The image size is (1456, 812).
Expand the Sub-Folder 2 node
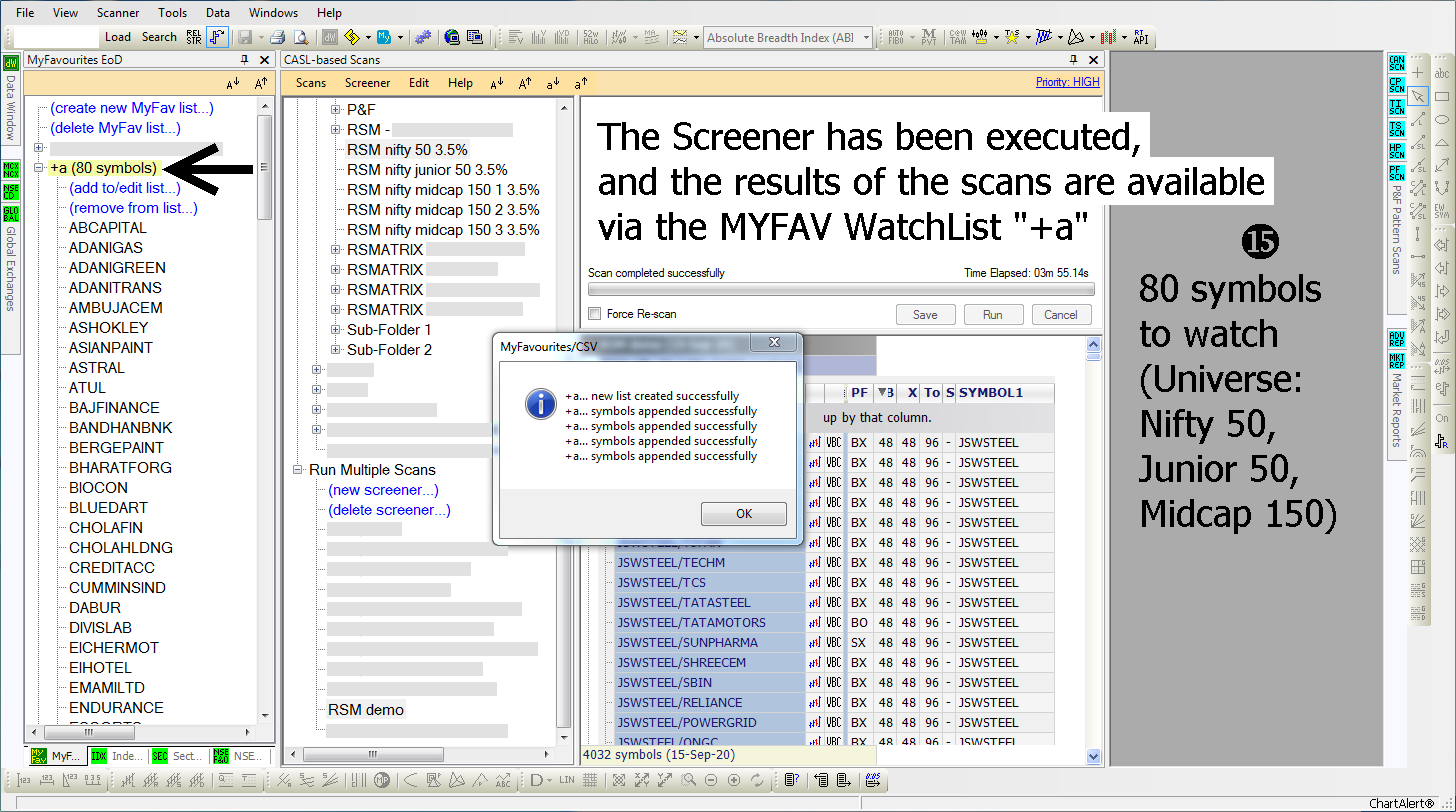[337, 350]
